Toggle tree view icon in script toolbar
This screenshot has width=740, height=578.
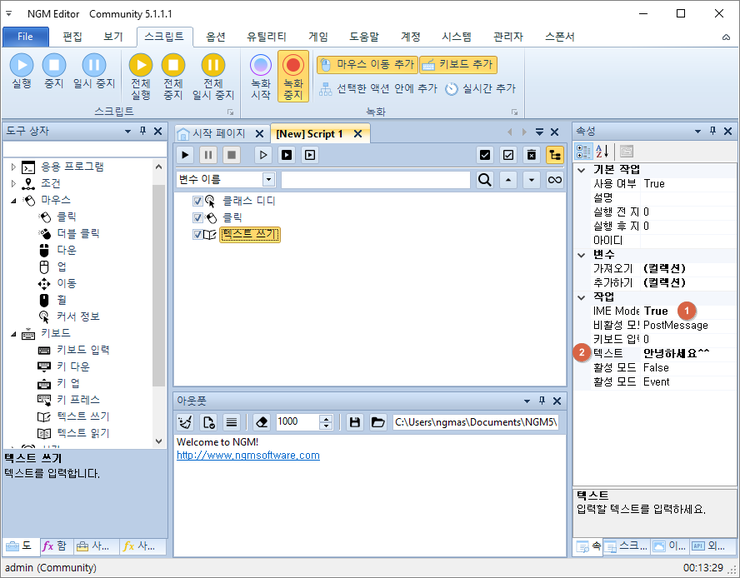555,155
